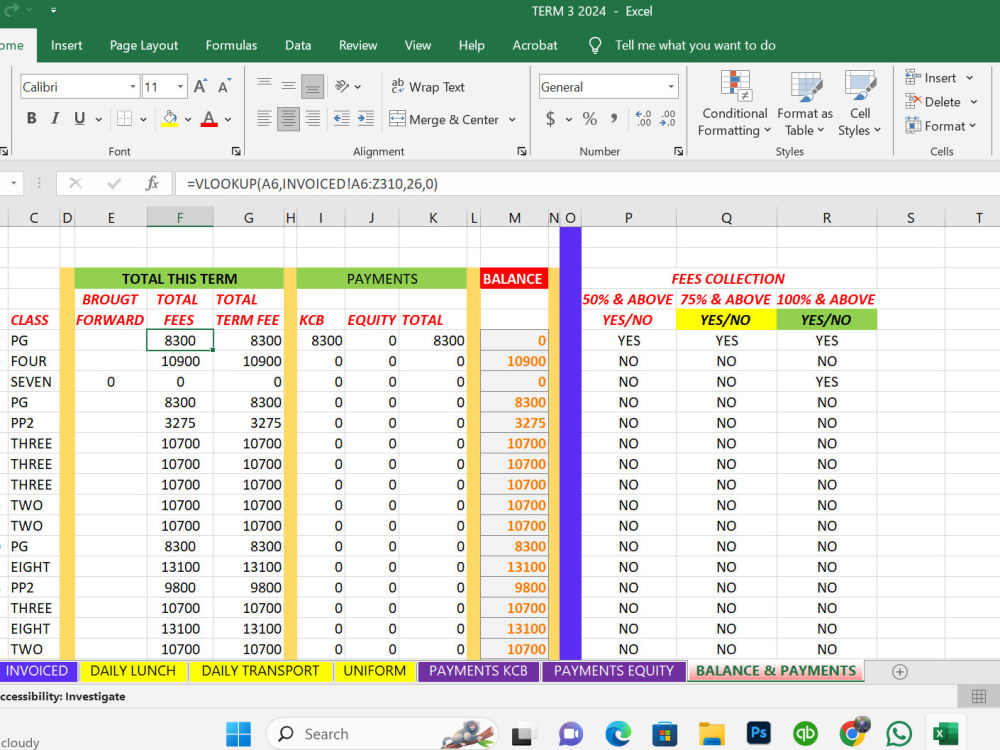Screen dimensions: 1000x750
Task: Click the Insert Function fx icon
Action: click(x=152, y=184)
